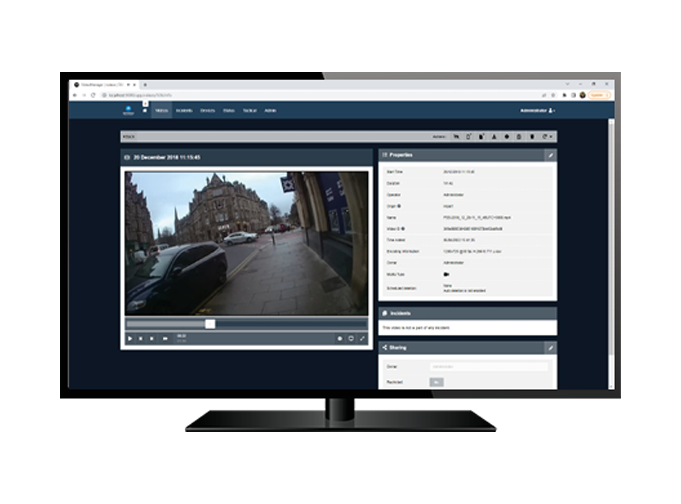Viewport: 681px width, 504px height.
Task: Switch to the Incidents tab
Action: pyautogui.click(x=184, y=110)
